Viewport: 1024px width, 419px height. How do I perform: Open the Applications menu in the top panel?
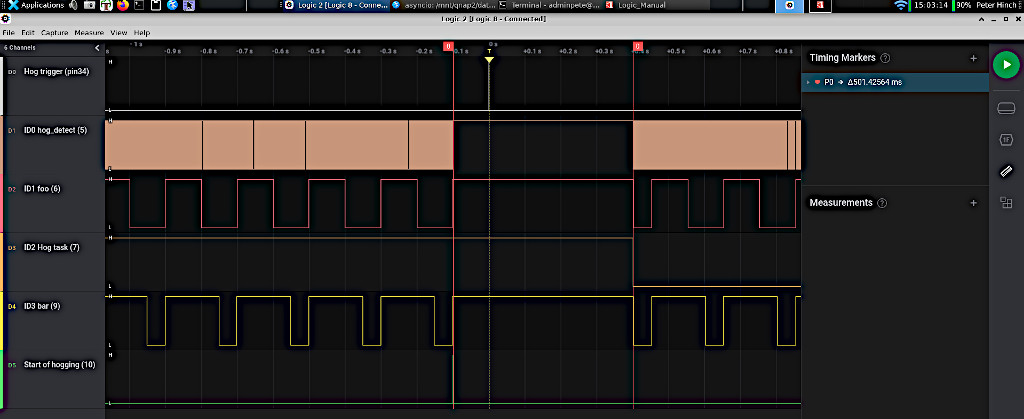[36, 5]
